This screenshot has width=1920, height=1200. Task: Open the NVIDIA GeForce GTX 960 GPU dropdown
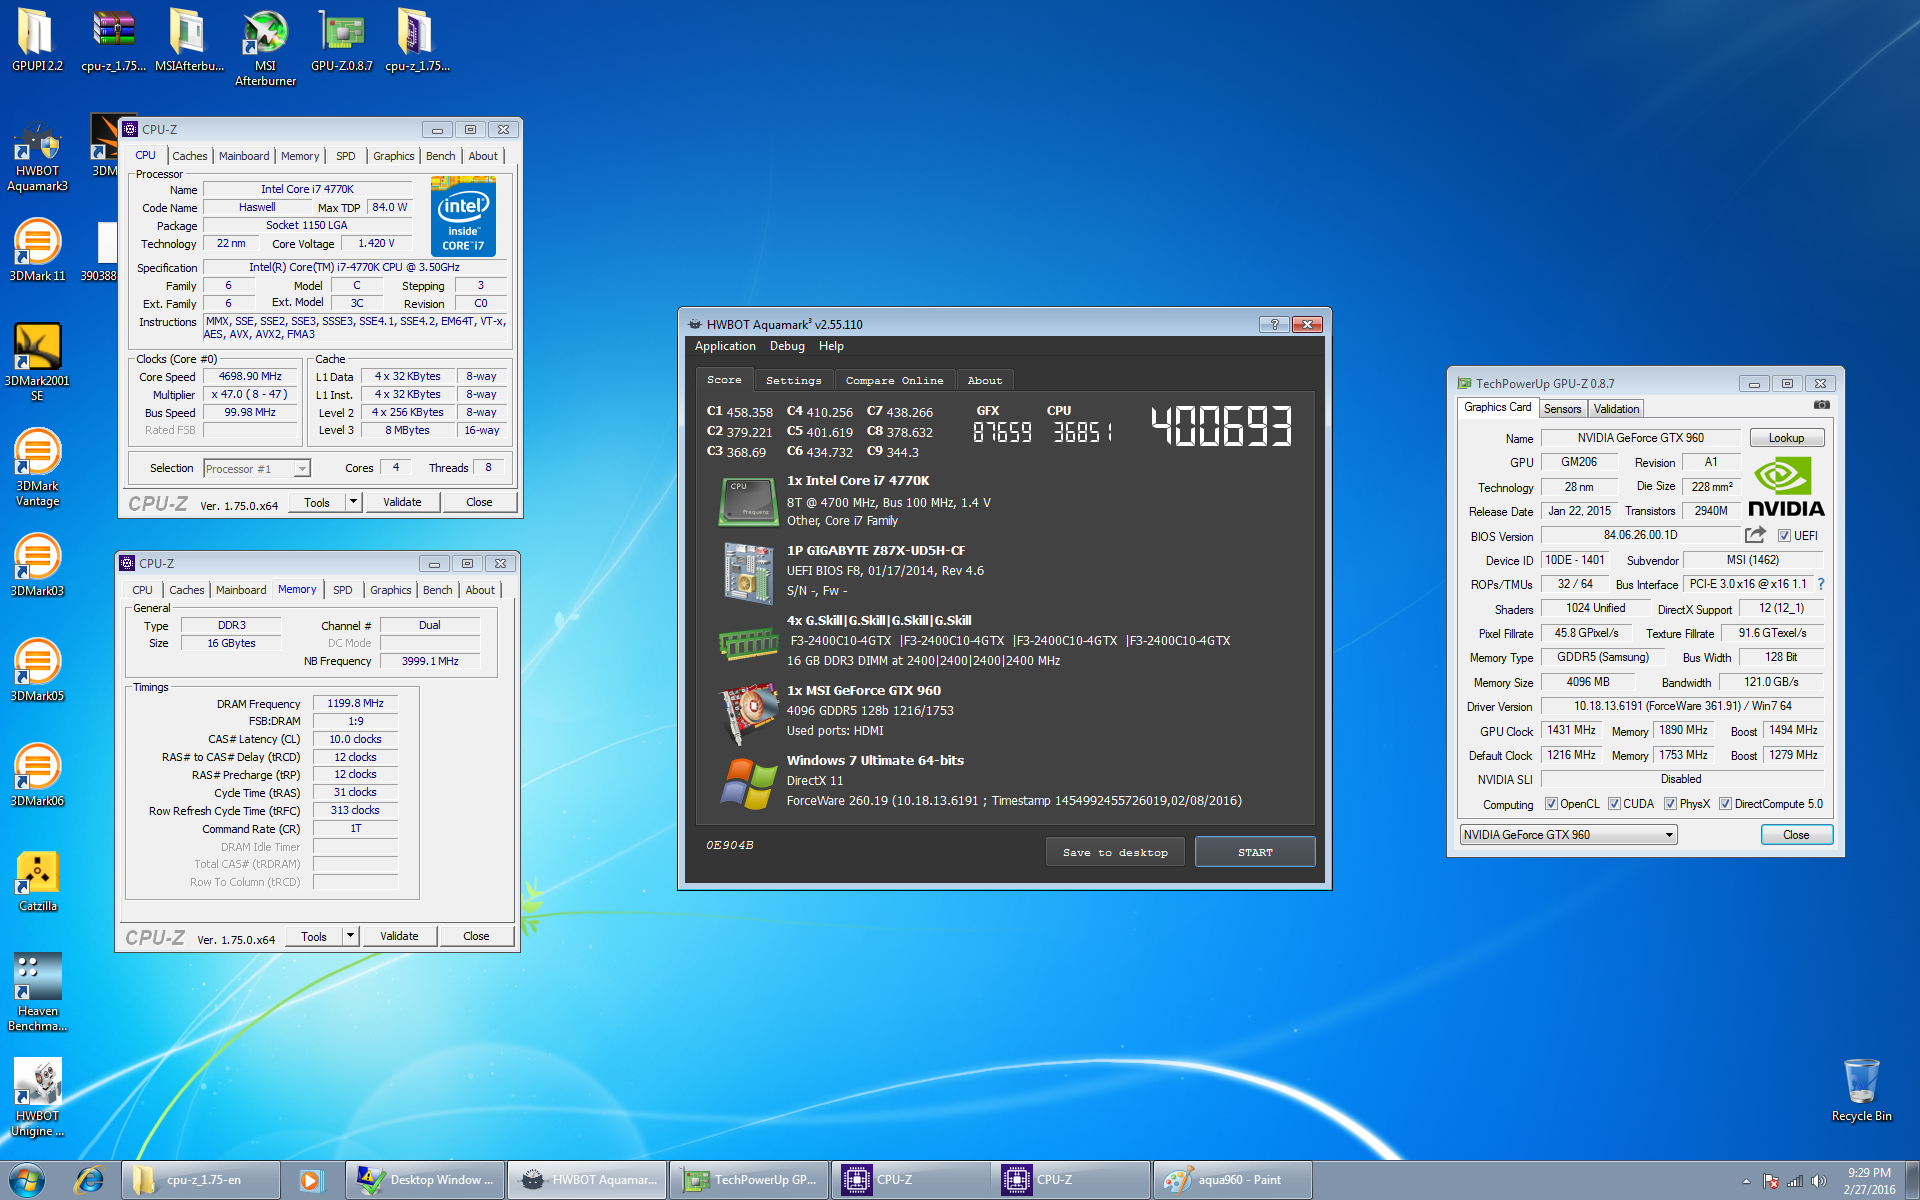pos(1568,835)
